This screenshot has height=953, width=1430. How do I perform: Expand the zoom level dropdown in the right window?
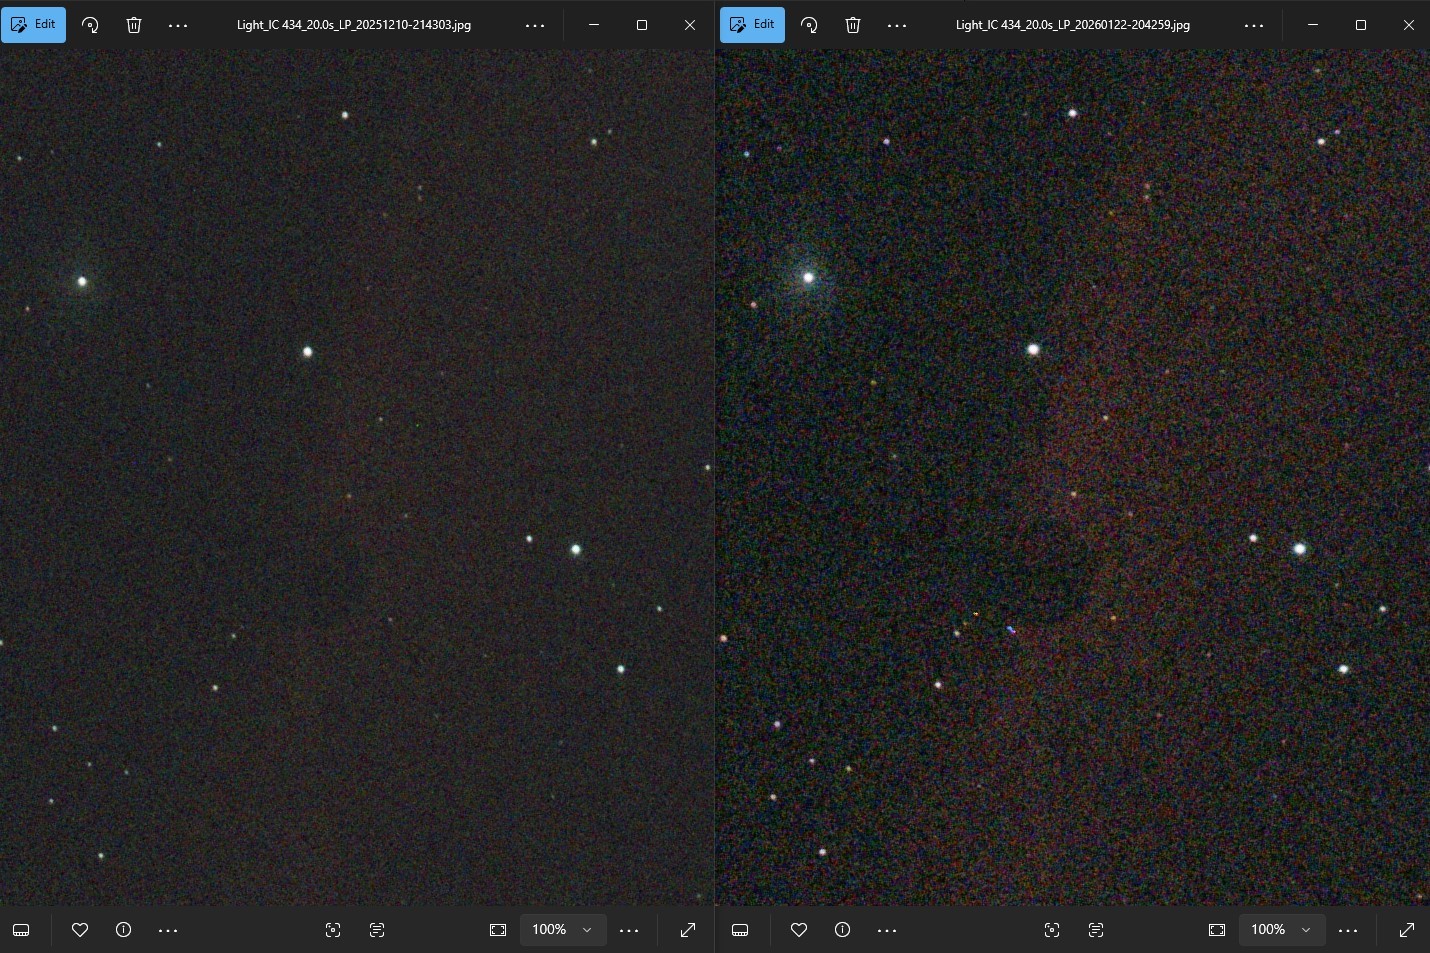(1306, 930)
